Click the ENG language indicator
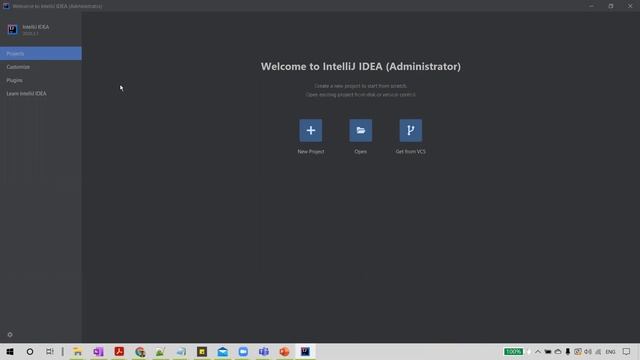This screenshot has height=360, width=640. point(610,352)
